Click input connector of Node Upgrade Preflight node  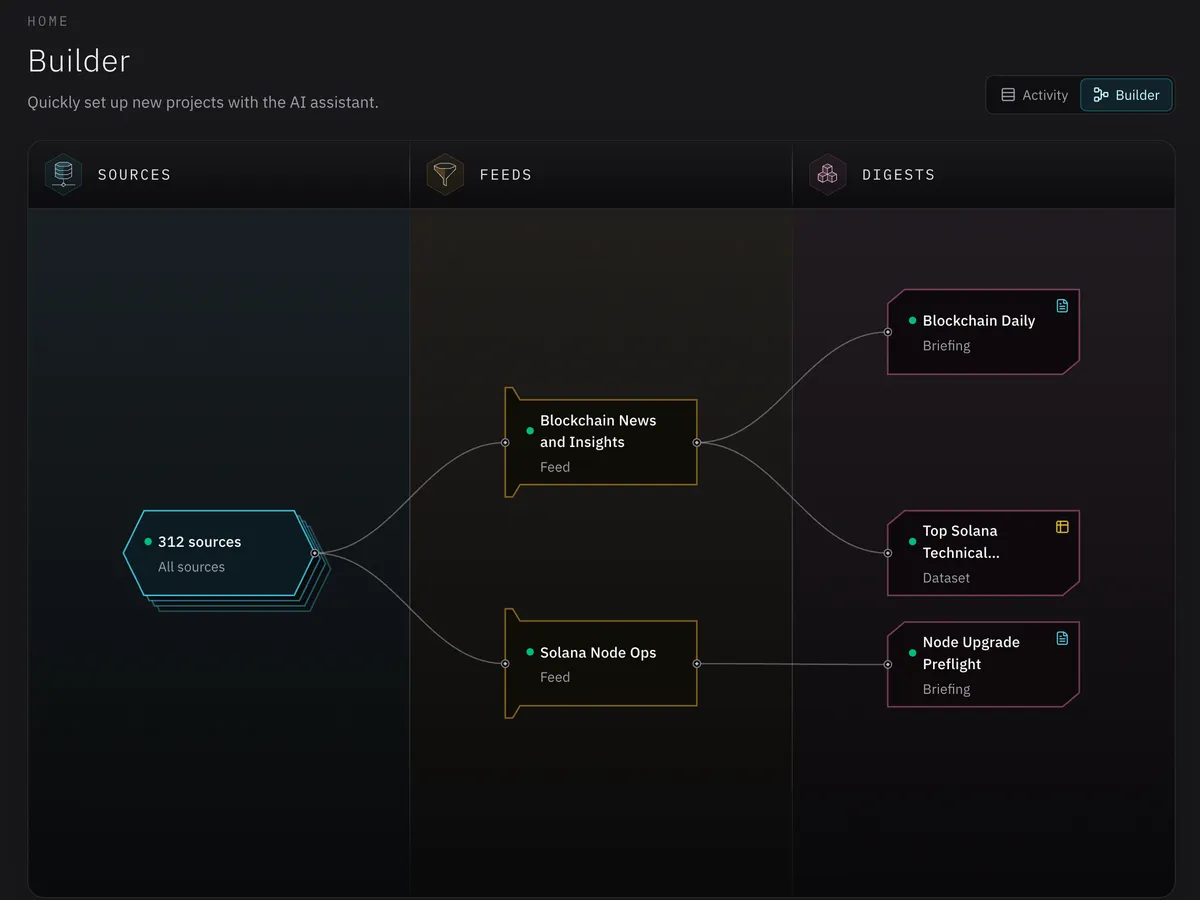click(x=888, y=664)
